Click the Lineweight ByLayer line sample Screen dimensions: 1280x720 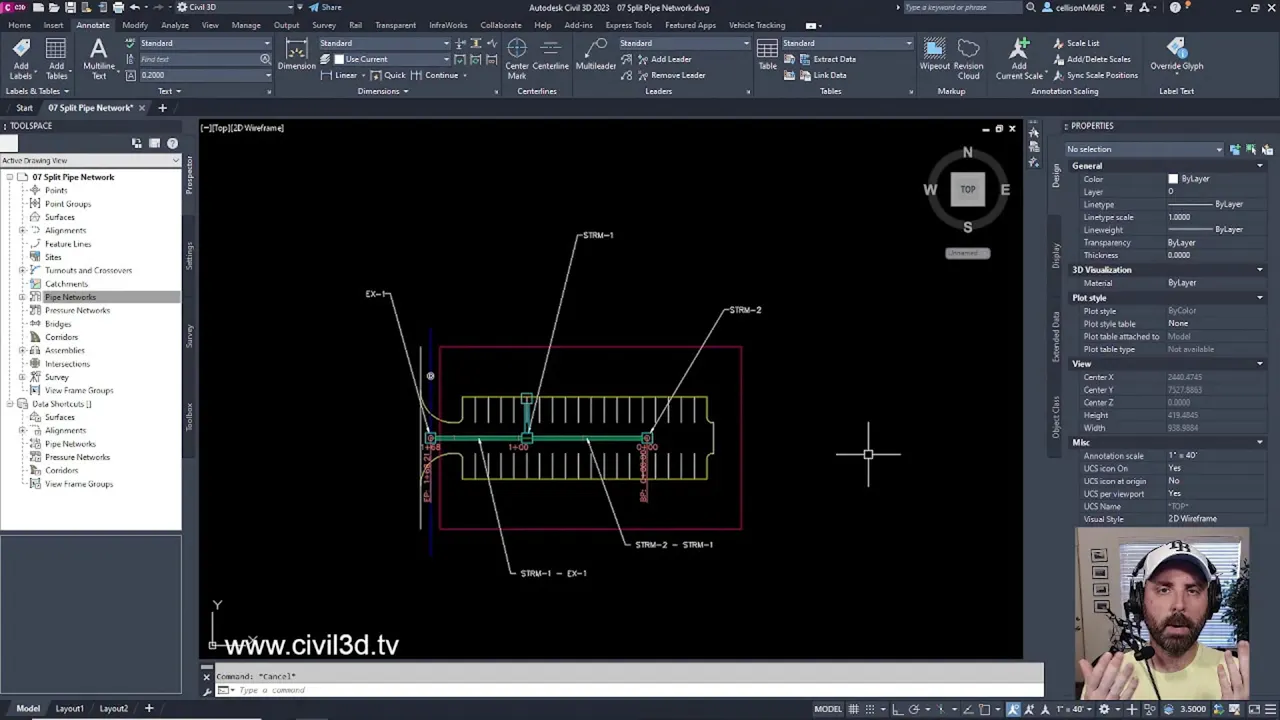[1190, 230]
